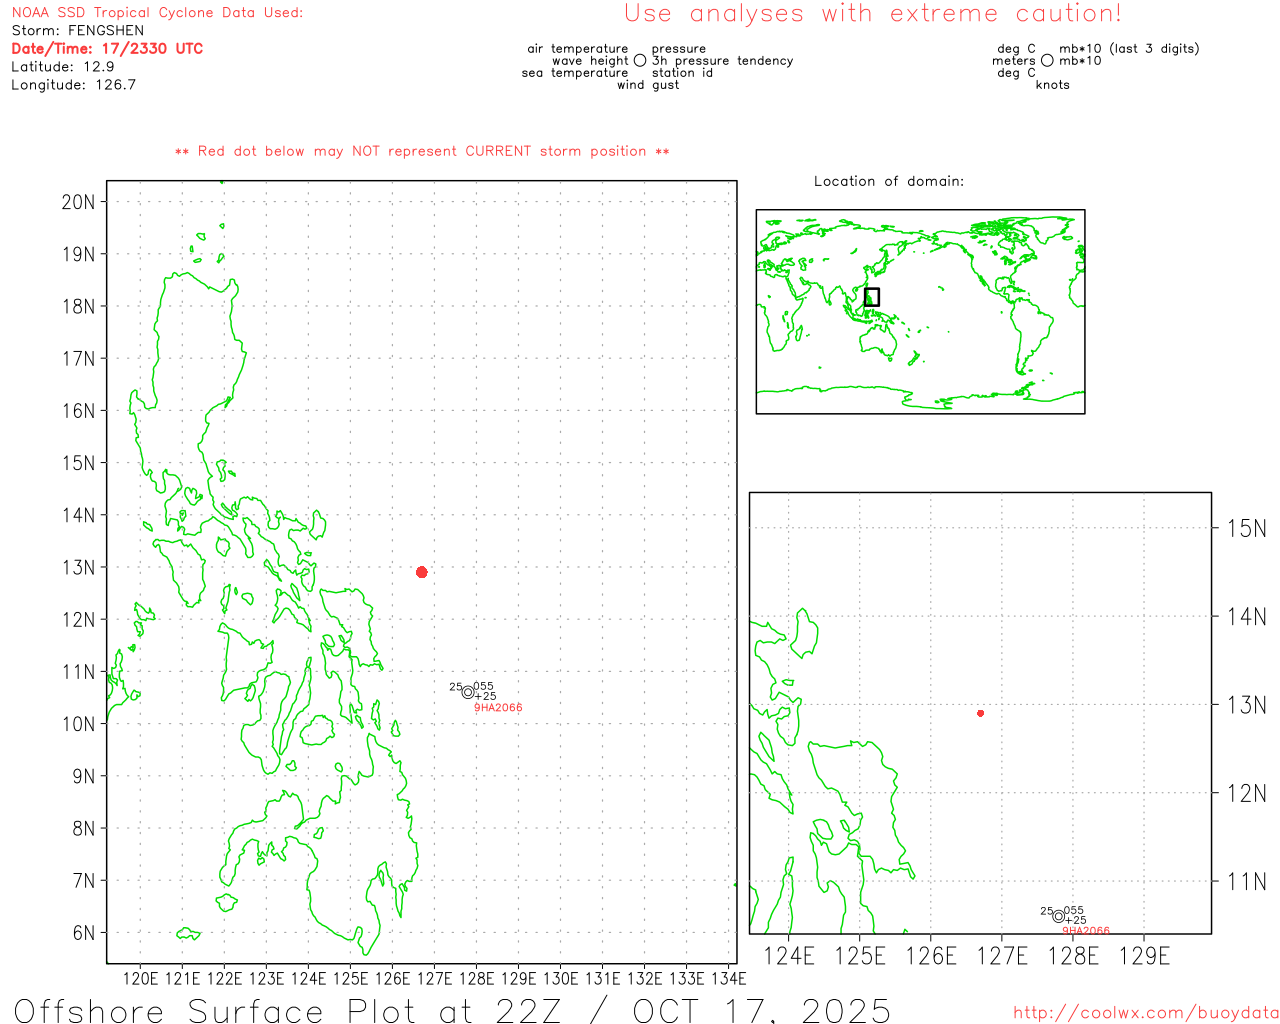The image size is (1280, 1024).
Task: Click the red storm dot on the zoomed inset map
Action: coord(980,713)
